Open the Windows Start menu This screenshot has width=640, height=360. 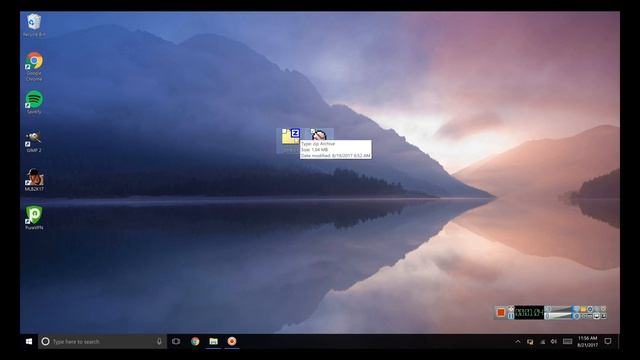point(29,341)
